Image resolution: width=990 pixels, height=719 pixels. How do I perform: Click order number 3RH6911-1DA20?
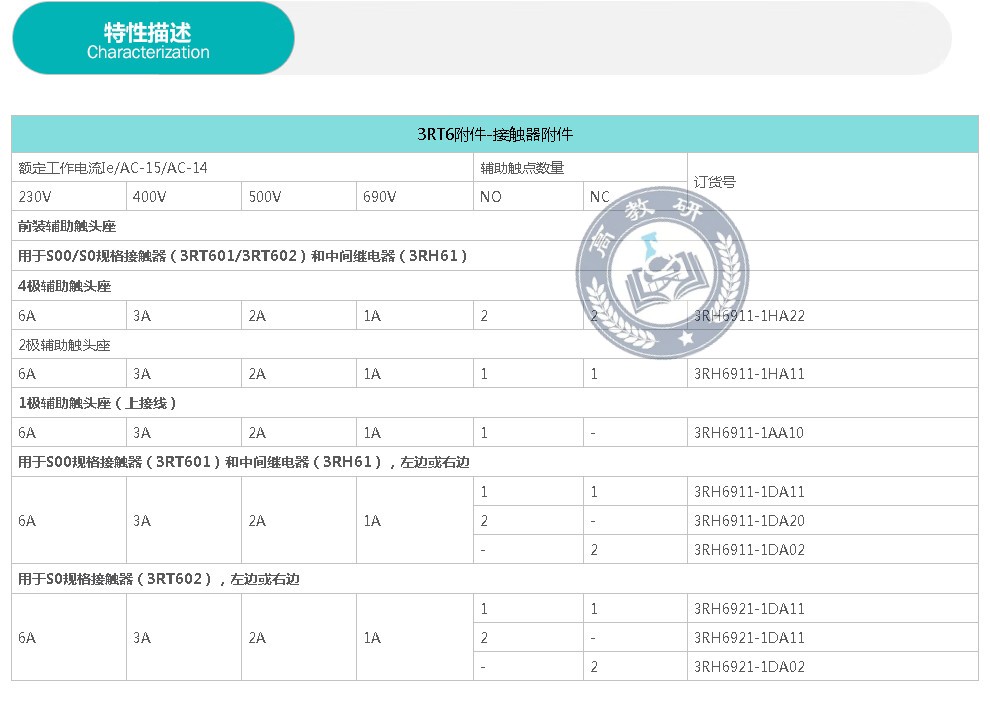749,521
